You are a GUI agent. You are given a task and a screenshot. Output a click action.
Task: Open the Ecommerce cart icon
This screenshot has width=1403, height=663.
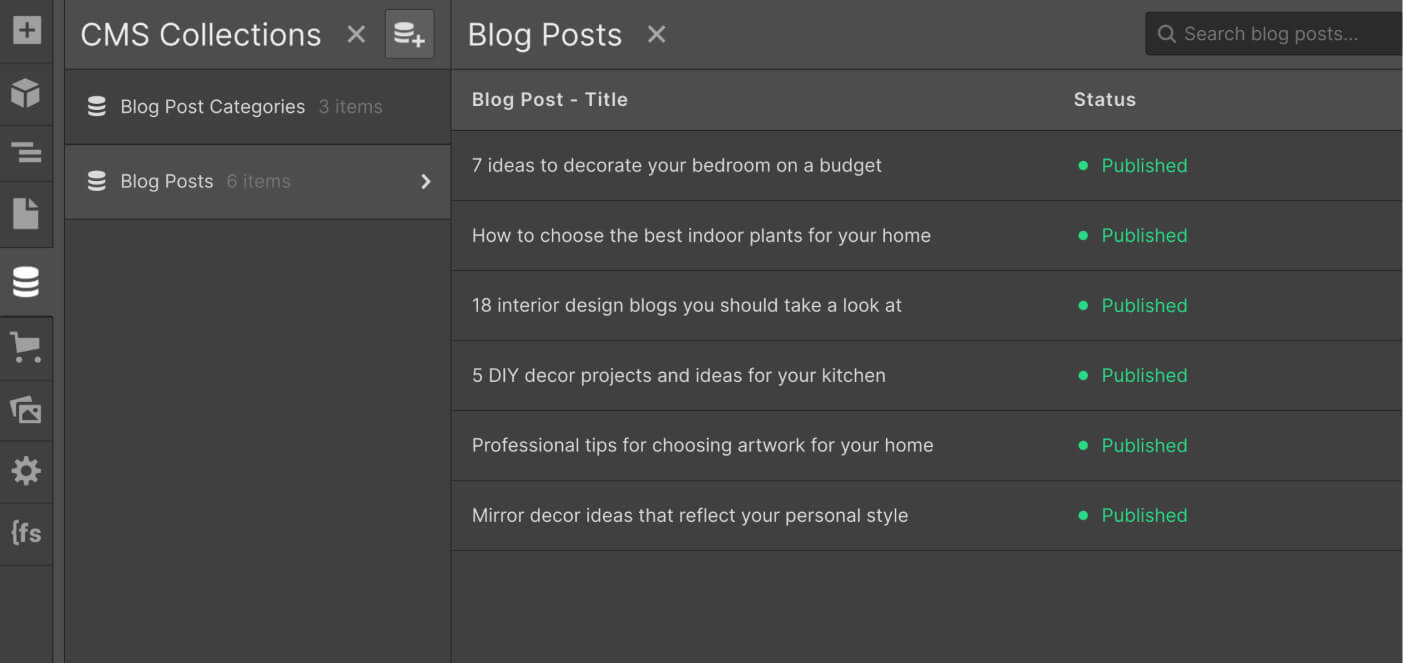coord(26,347)
